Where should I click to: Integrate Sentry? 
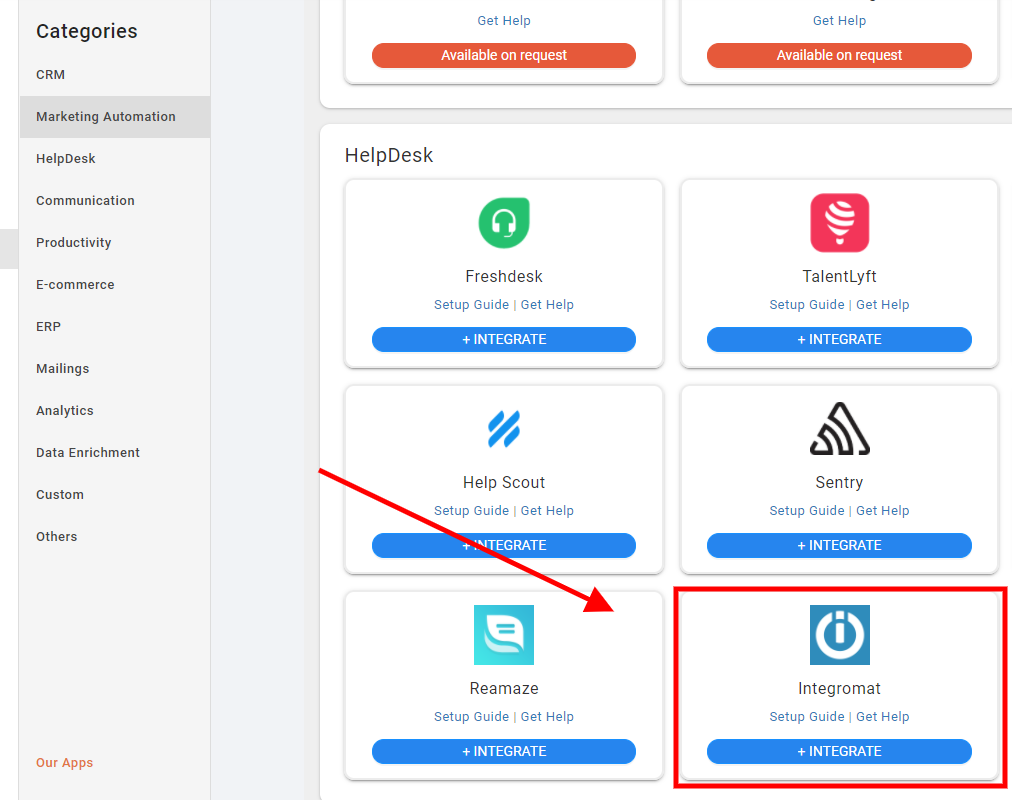pyautogui.click(x=840, y=545)
